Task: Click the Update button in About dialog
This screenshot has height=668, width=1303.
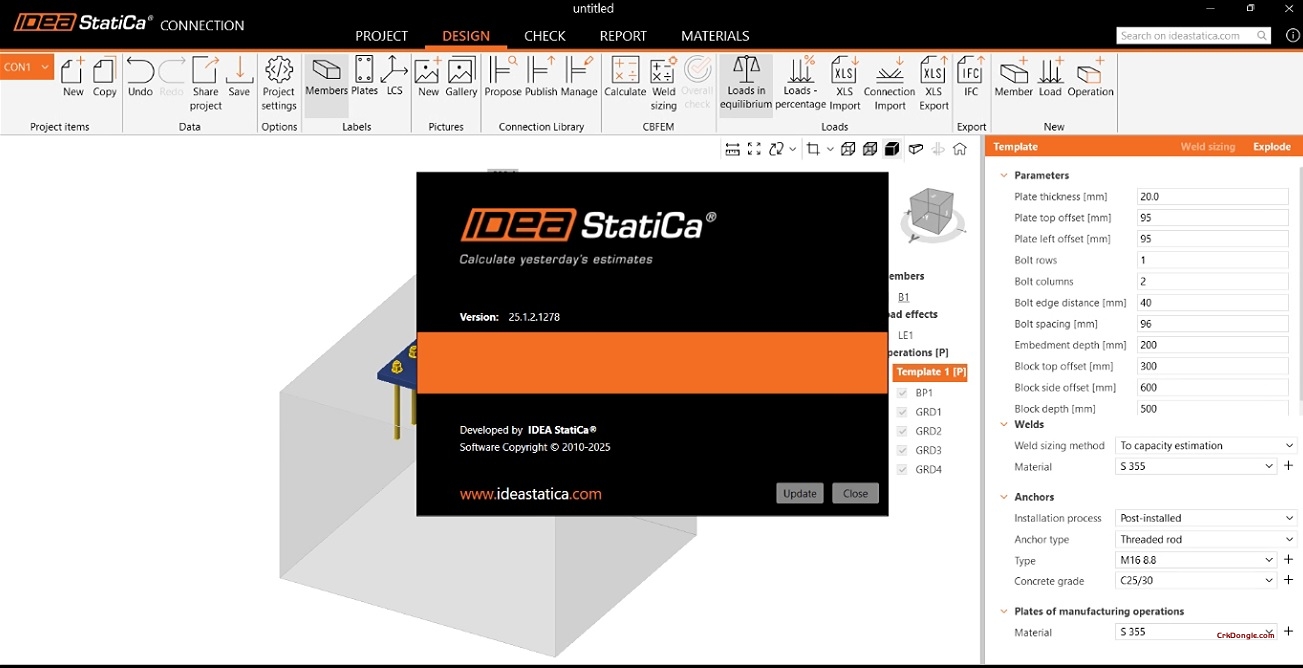Action: (800, 493)
